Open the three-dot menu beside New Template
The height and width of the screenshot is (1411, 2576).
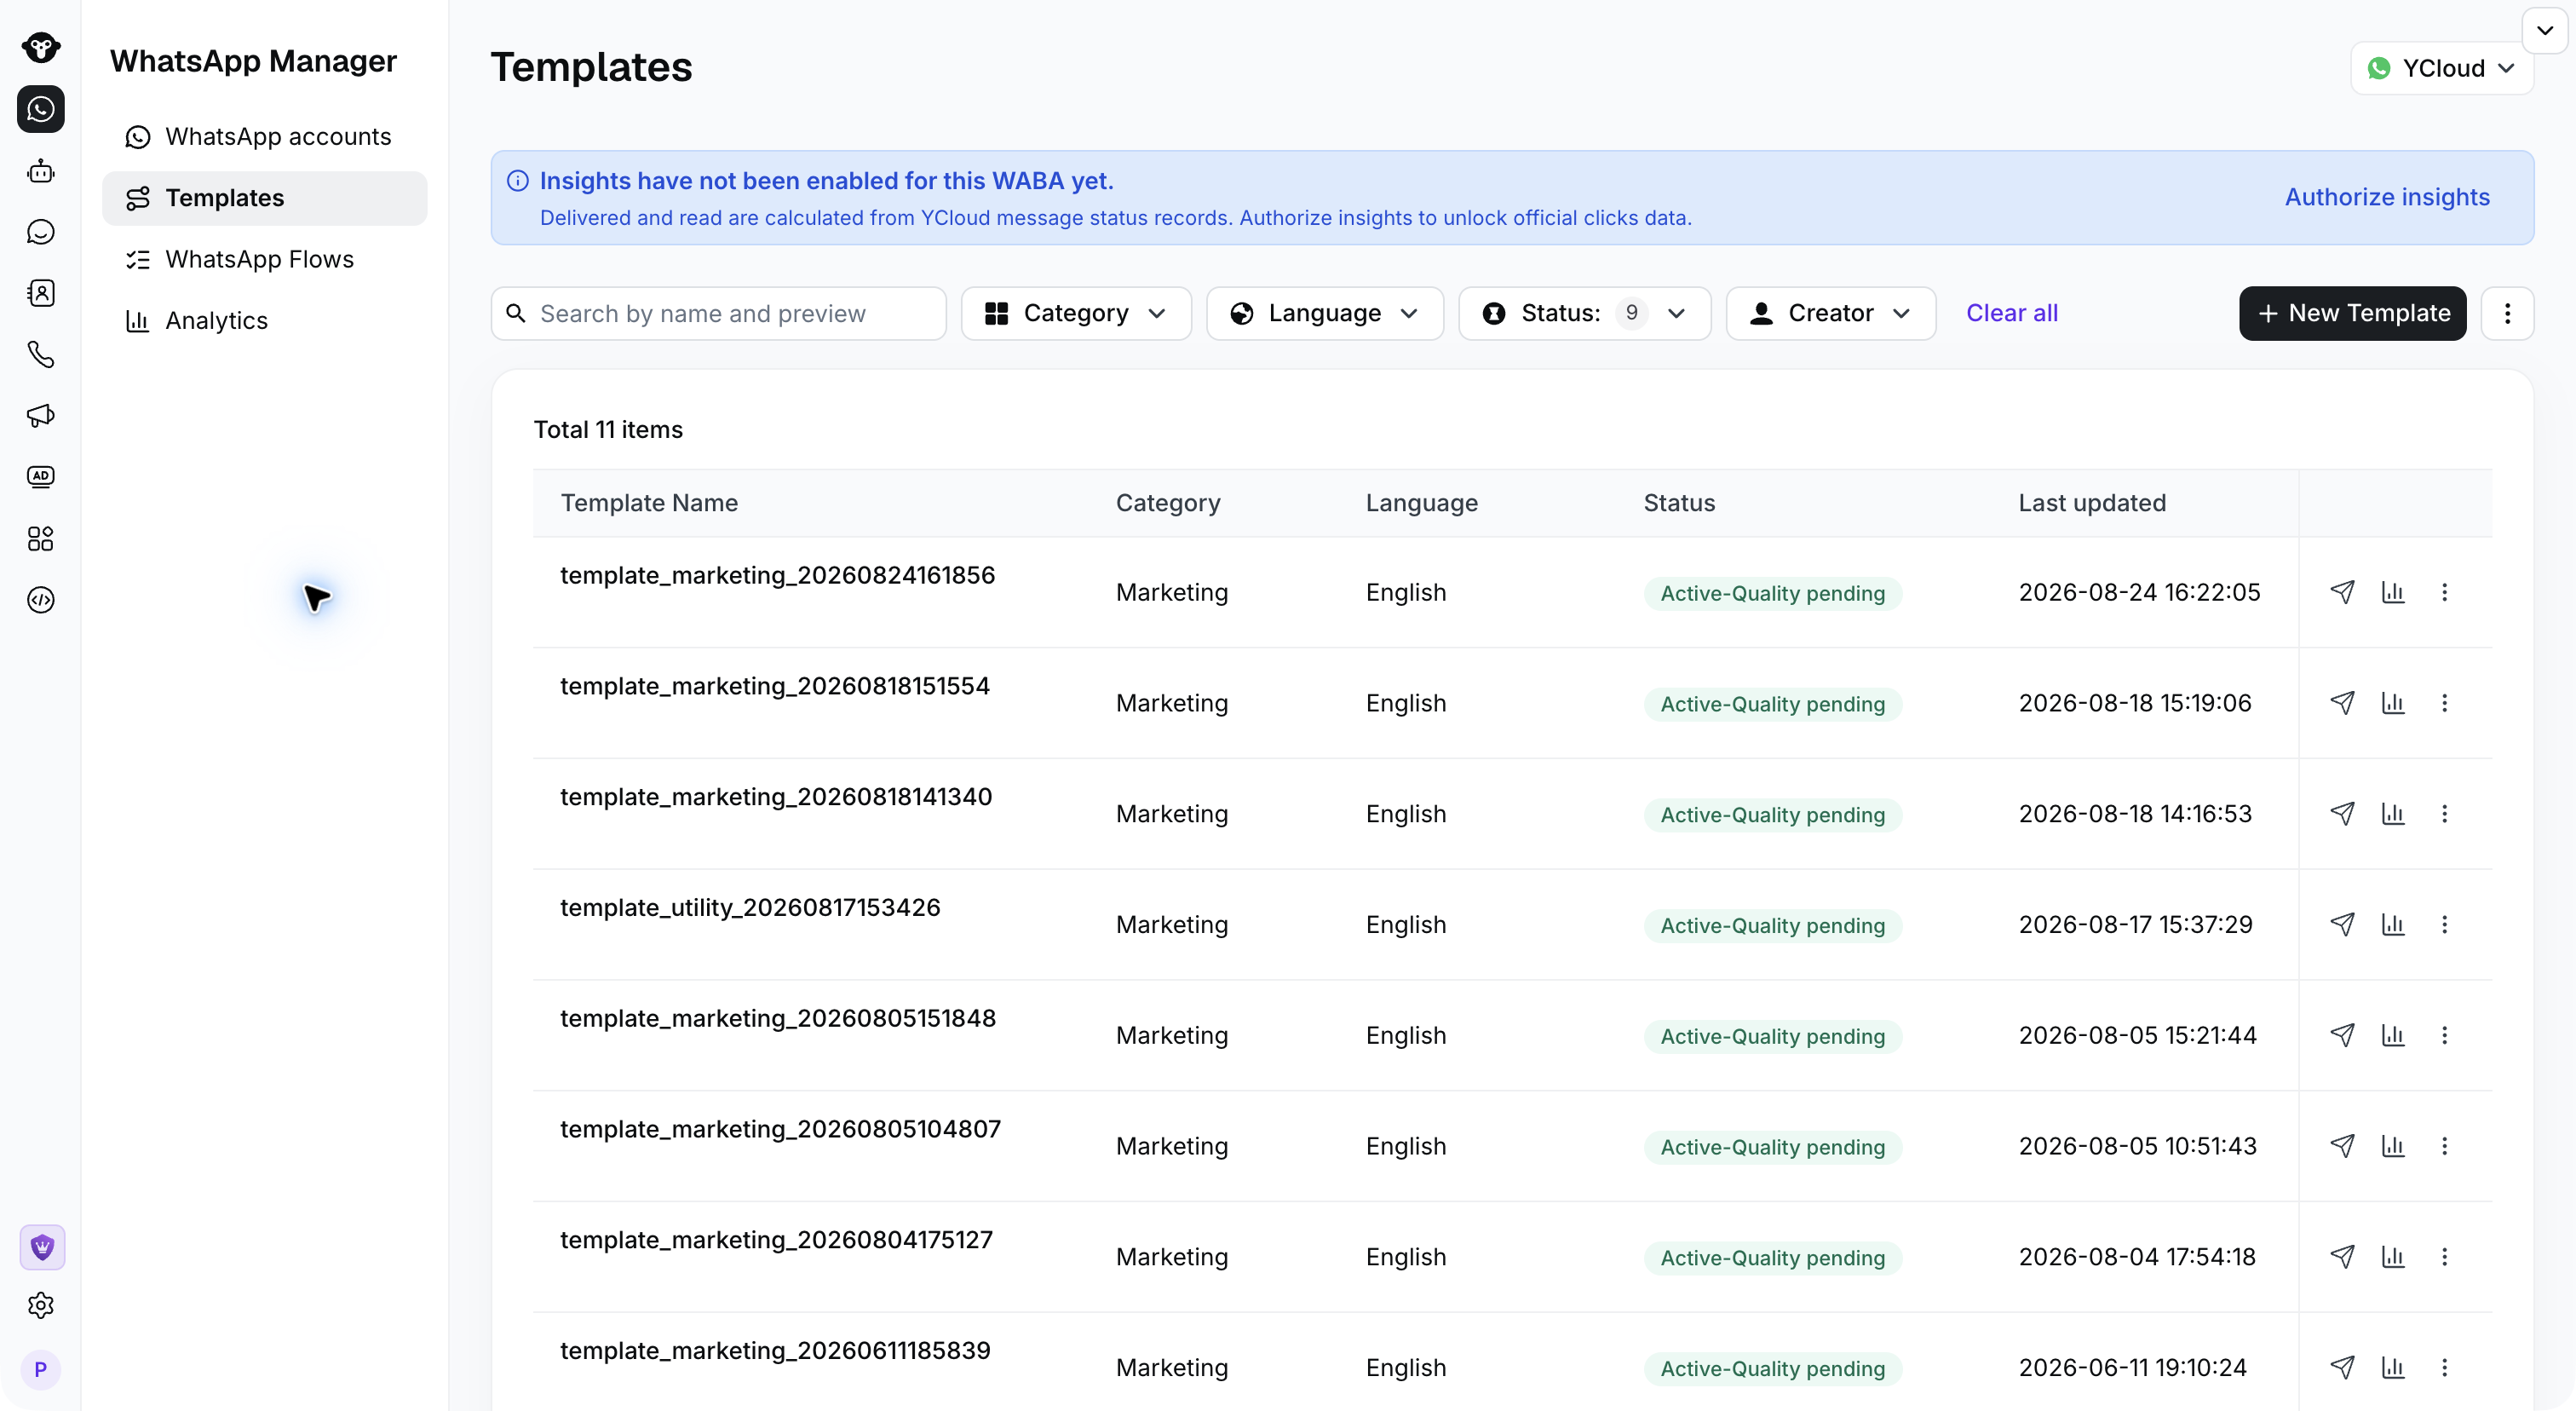(x=2507, y=314)
